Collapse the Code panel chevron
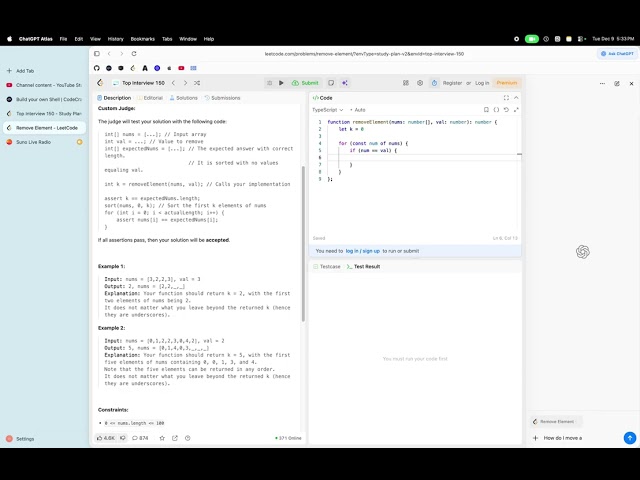Image resolution: width=640 pixels, height=480 pixels. pos(516,98)
